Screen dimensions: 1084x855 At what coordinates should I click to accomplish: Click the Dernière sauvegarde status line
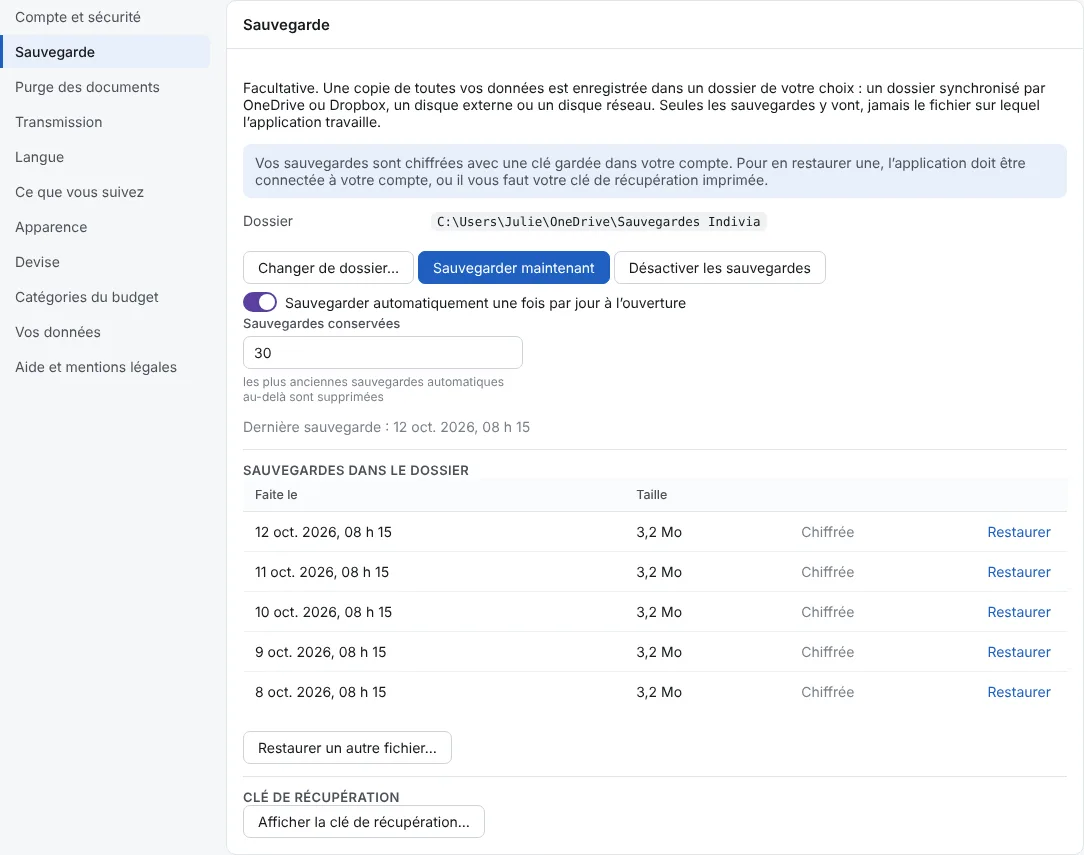tap(386, 427)
